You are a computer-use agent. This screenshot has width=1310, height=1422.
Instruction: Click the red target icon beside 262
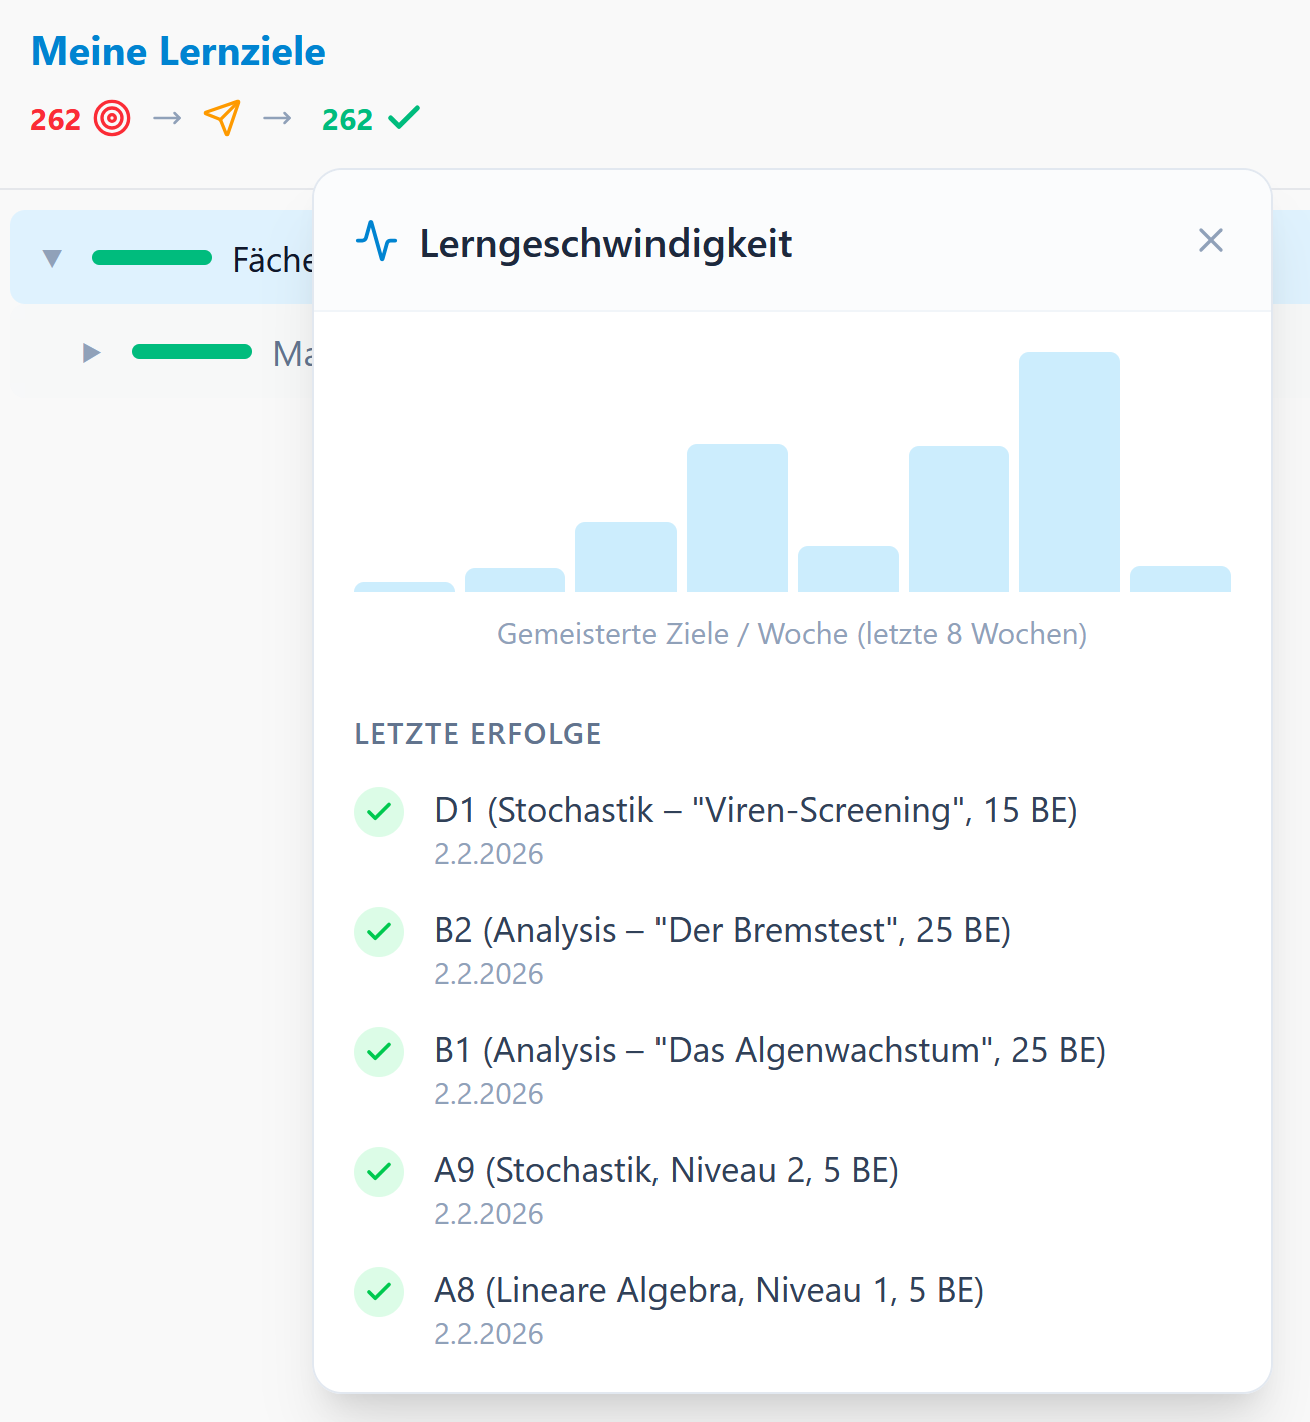click(x=111, y=119)
